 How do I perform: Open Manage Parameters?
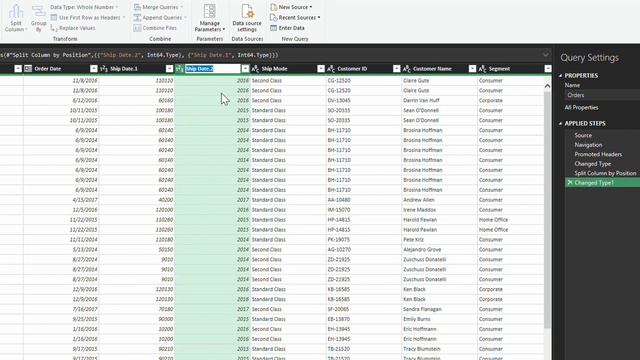coord(210,19)
